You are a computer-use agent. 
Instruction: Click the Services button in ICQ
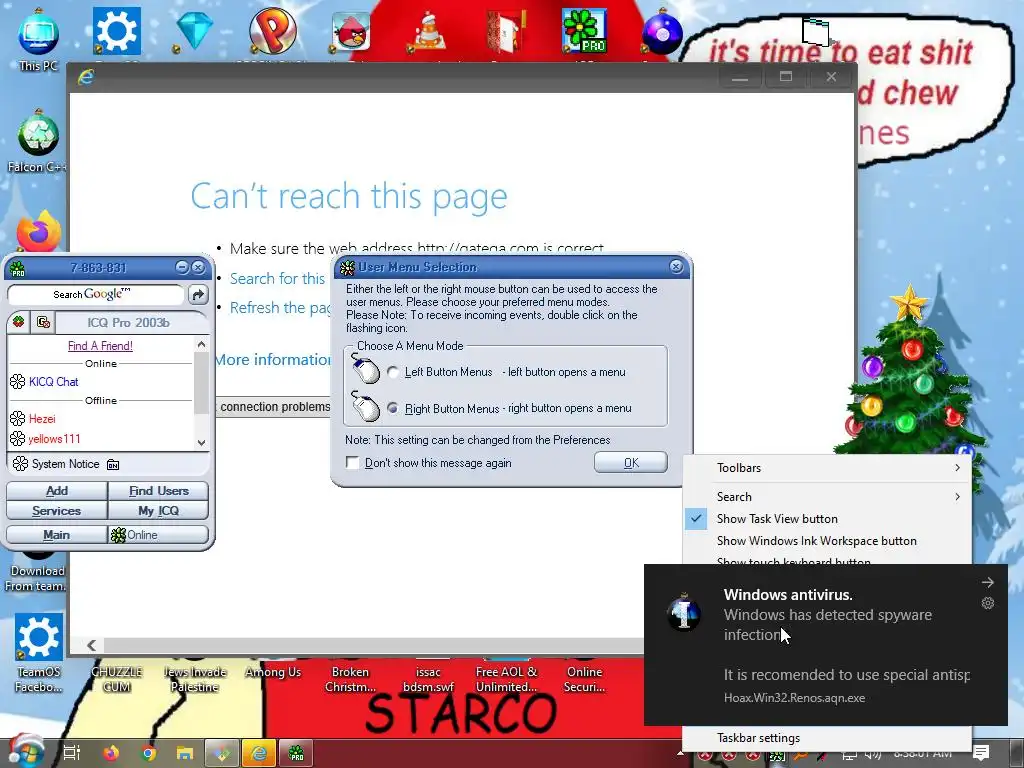pyautogui.click(x=57, y=510)
